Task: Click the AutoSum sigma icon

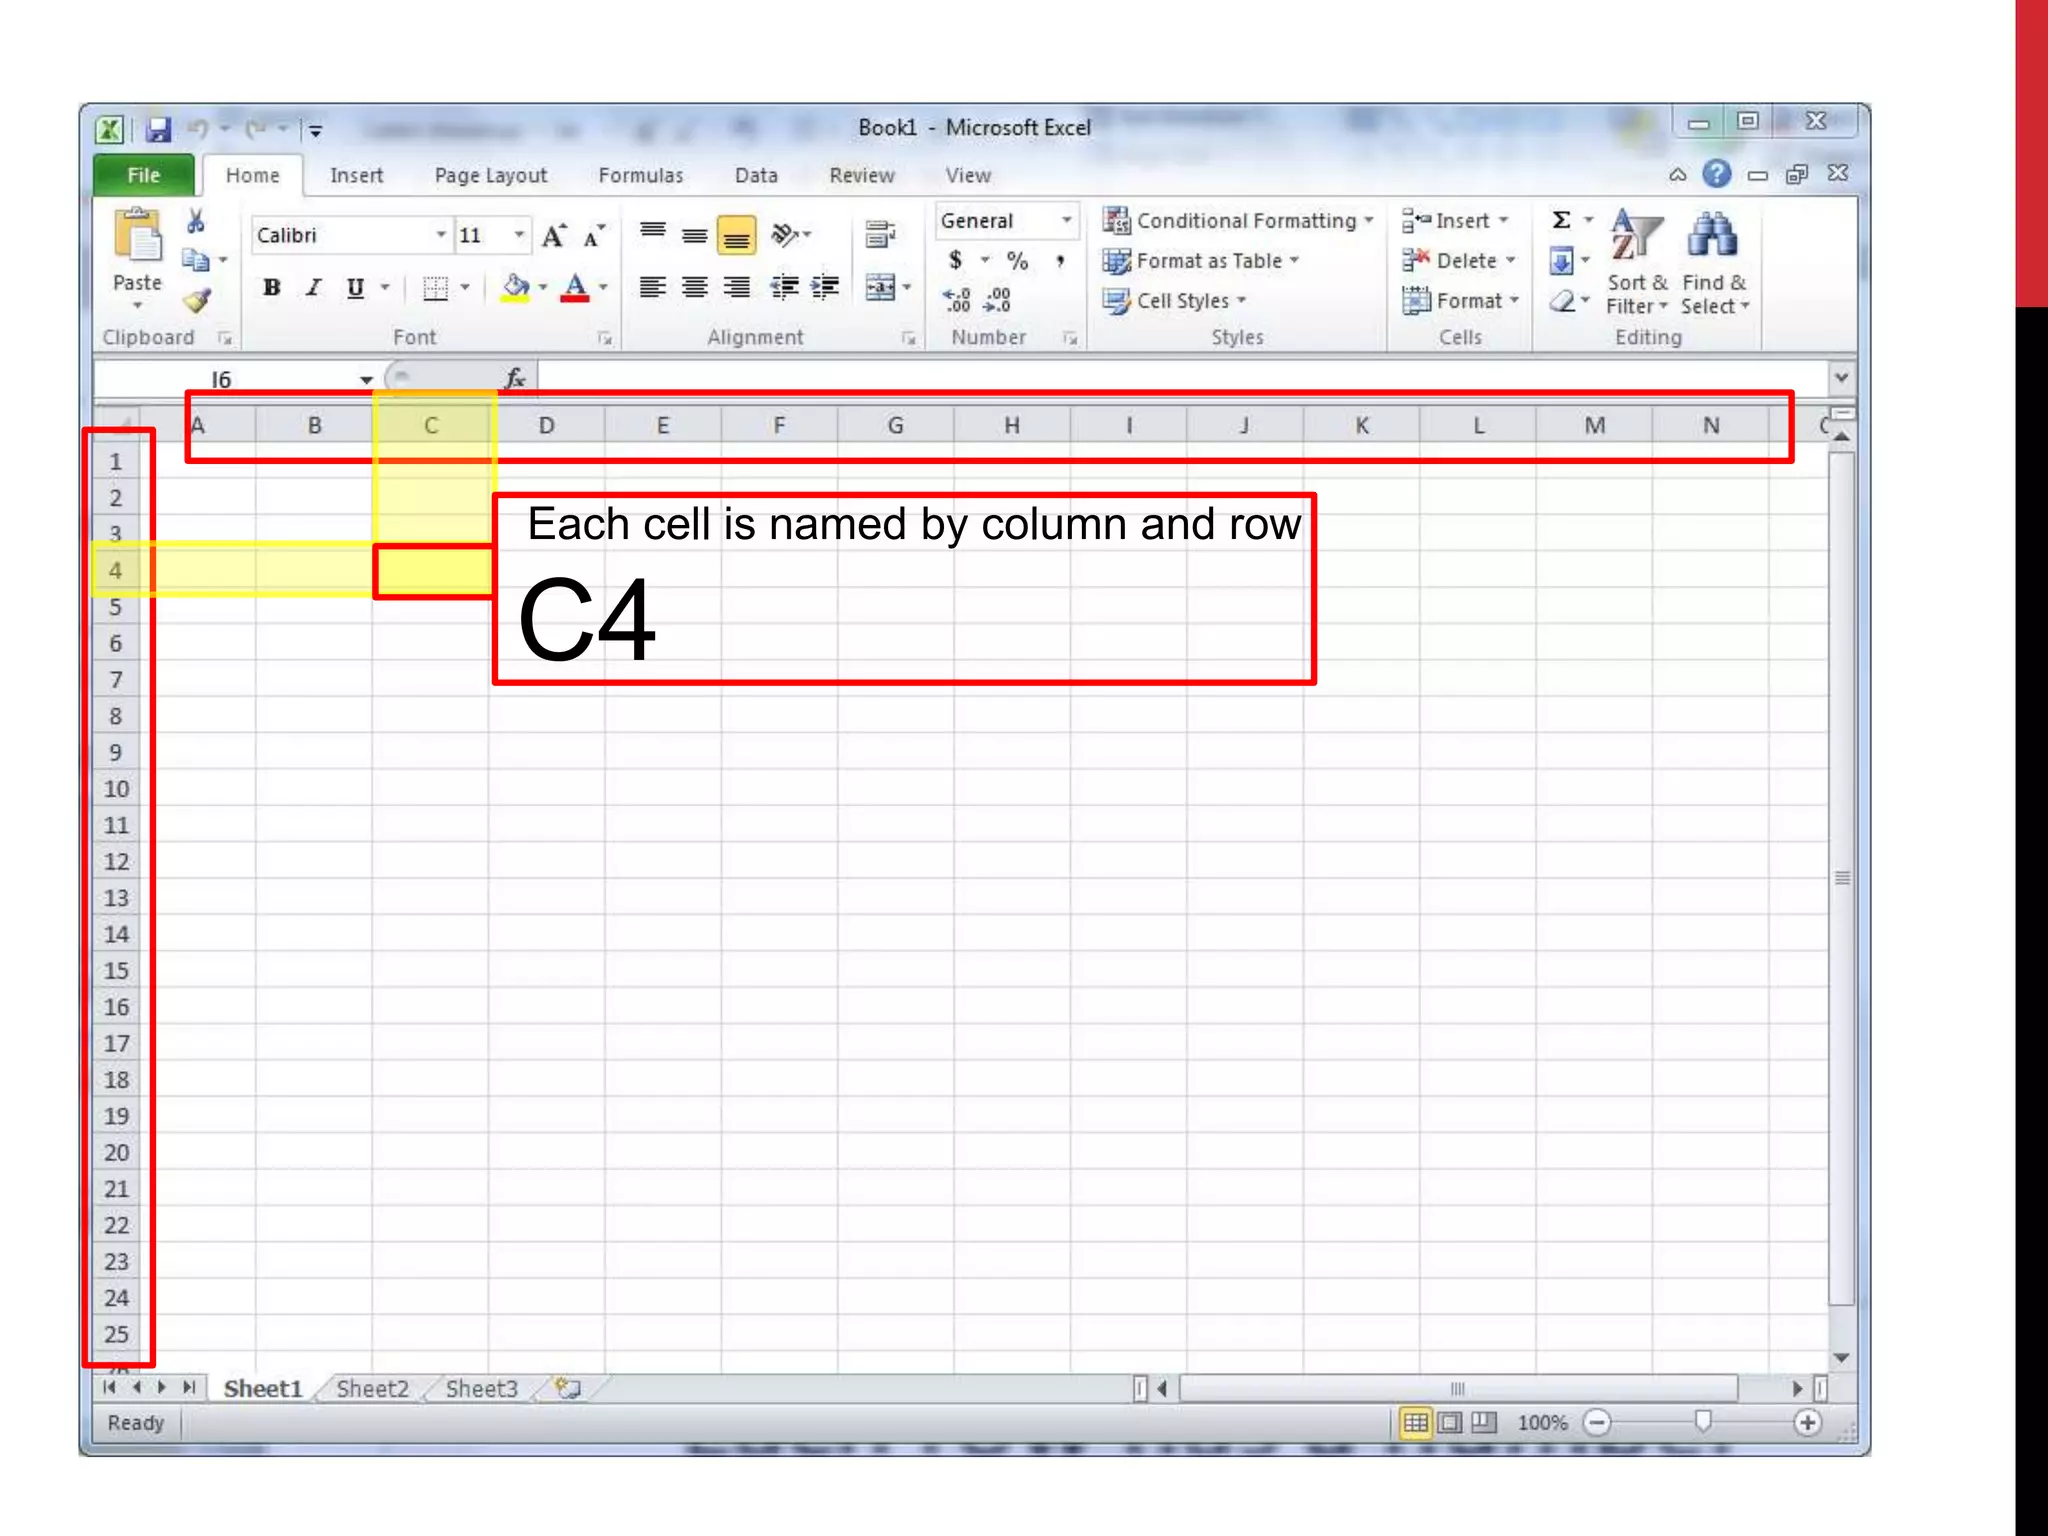Action: click(x=1561, y=220)
